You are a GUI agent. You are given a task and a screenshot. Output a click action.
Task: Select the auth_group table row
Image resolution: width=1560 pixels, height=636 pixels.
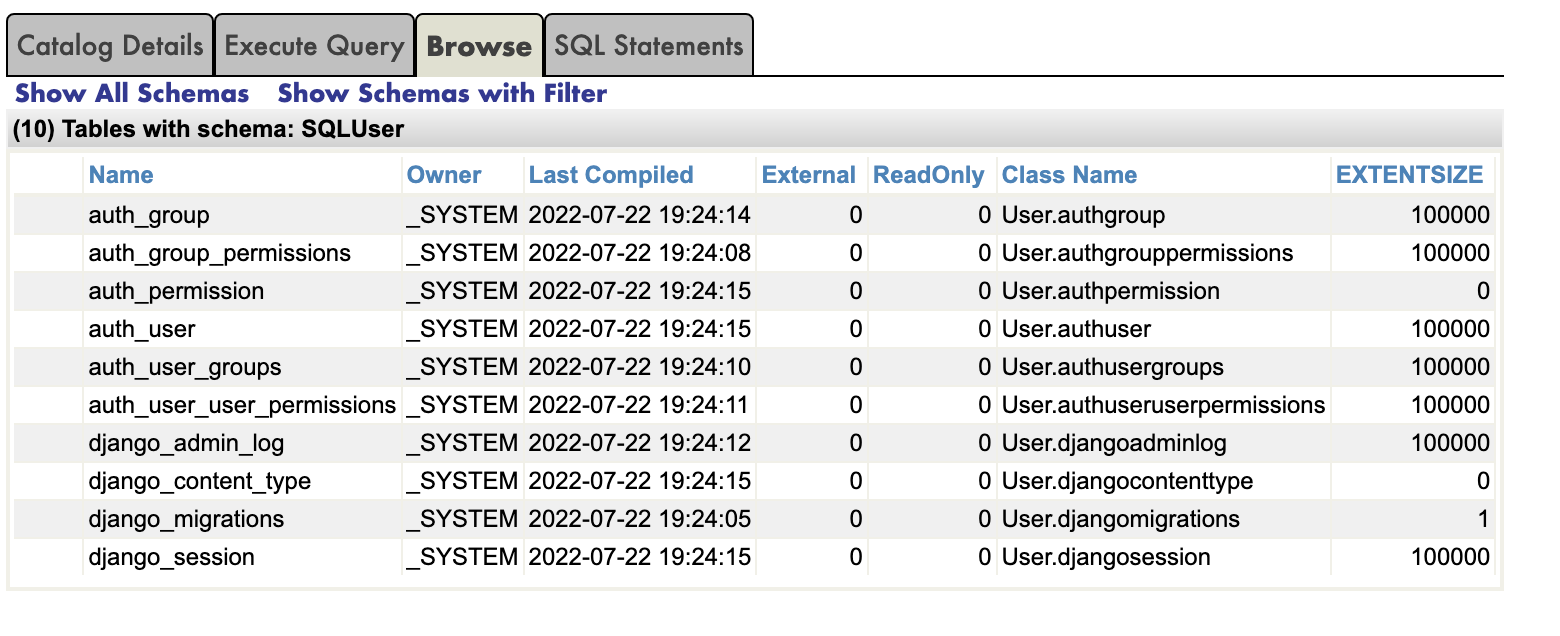click(x=149, y=216)
